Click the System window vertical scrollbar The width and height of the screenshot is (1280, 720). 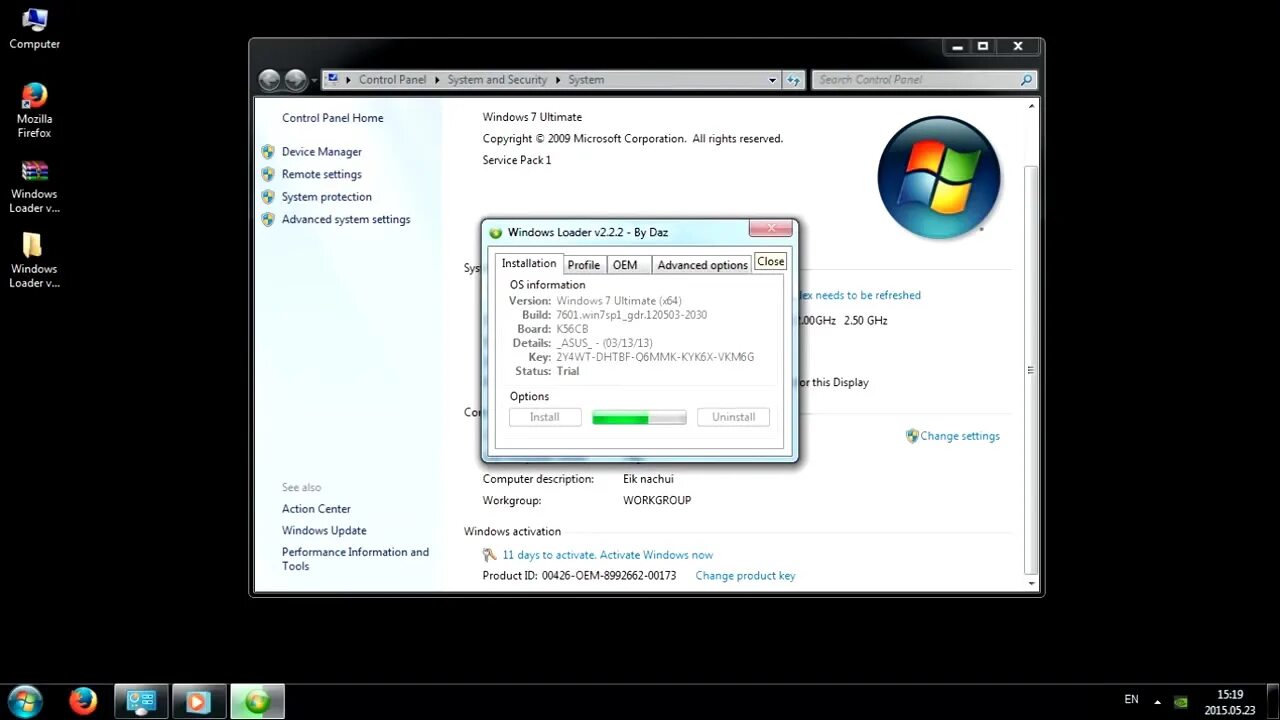coord(1031,343)
